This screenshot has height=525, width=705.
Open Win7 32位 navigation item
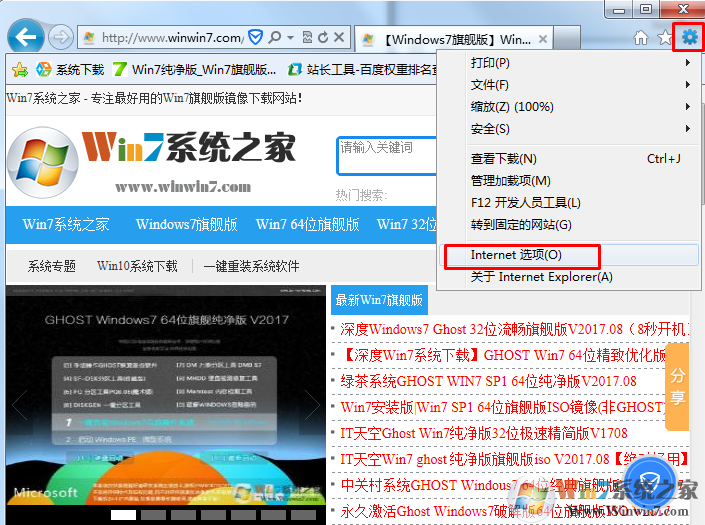[x=407, y=224]
